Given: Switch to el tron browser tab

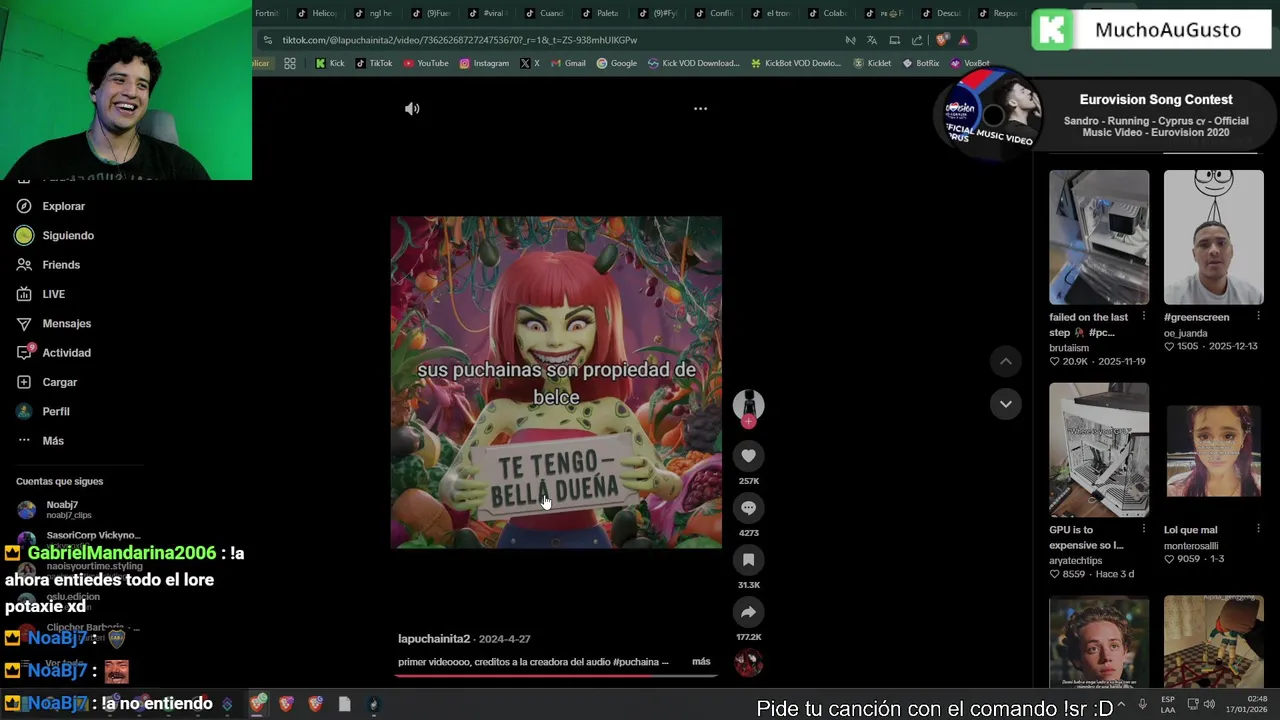Looking at the screenshot, I should 772,13.
